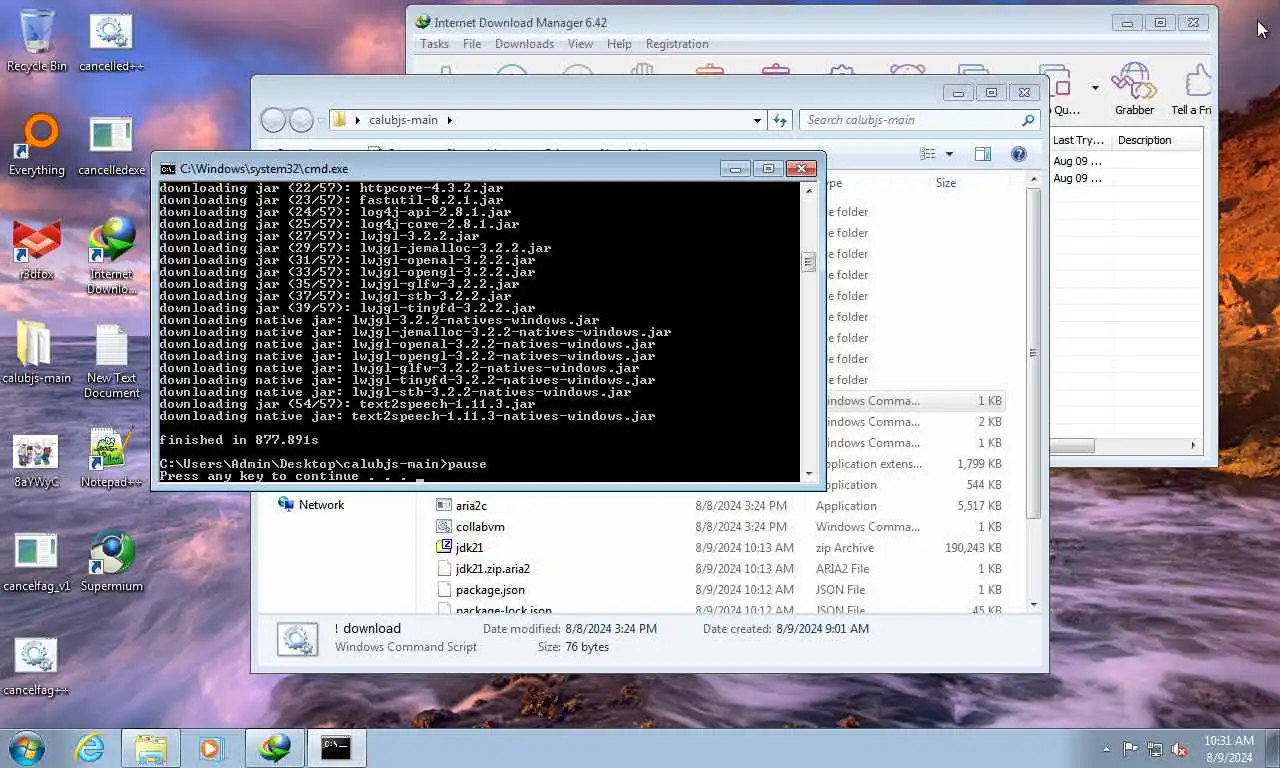Switch to the cmd.exe taskbar button
1280x768 pixels.
pos(336,747)
